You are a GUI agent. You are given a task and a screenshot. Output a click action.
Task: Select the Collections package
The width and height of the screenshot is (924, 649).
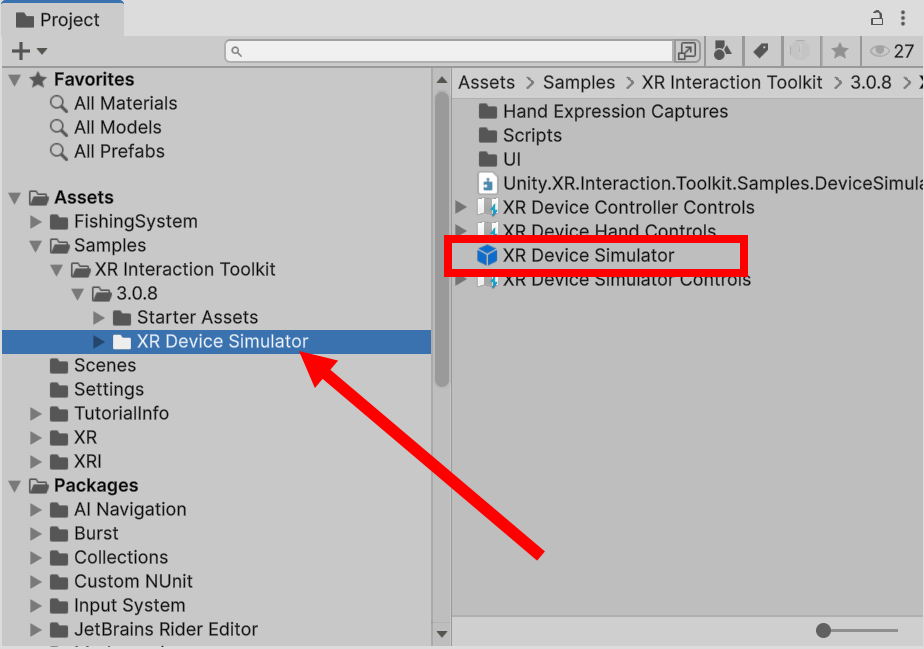coord(109,558)
